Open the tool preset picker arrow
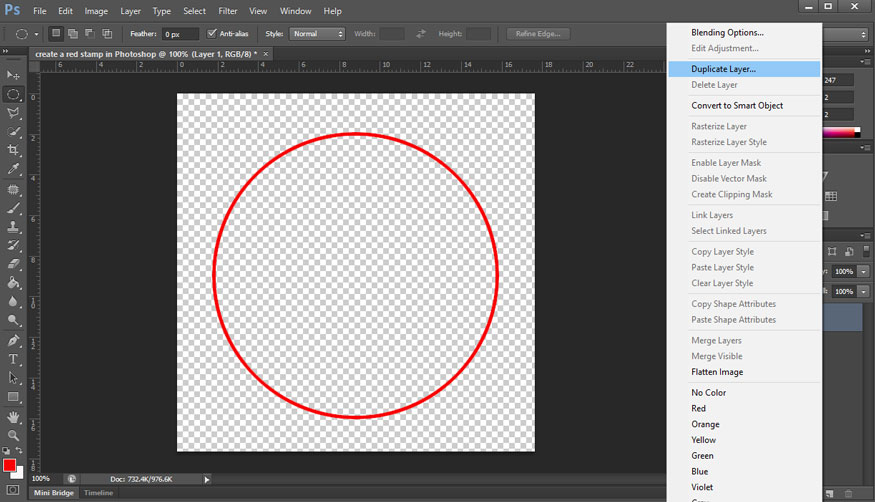Viewport: 875px width, 502px height. click(37, 34)
